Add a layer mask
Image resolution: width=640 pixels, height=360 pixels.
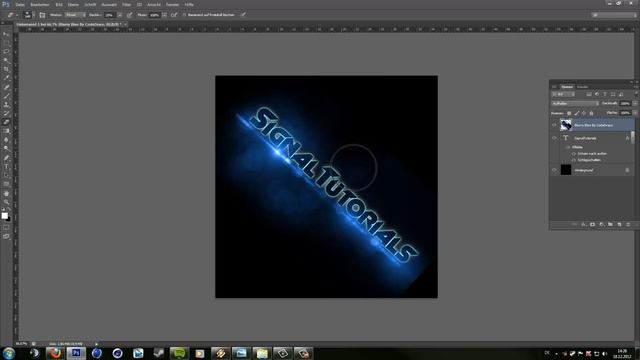coord(592,224)
